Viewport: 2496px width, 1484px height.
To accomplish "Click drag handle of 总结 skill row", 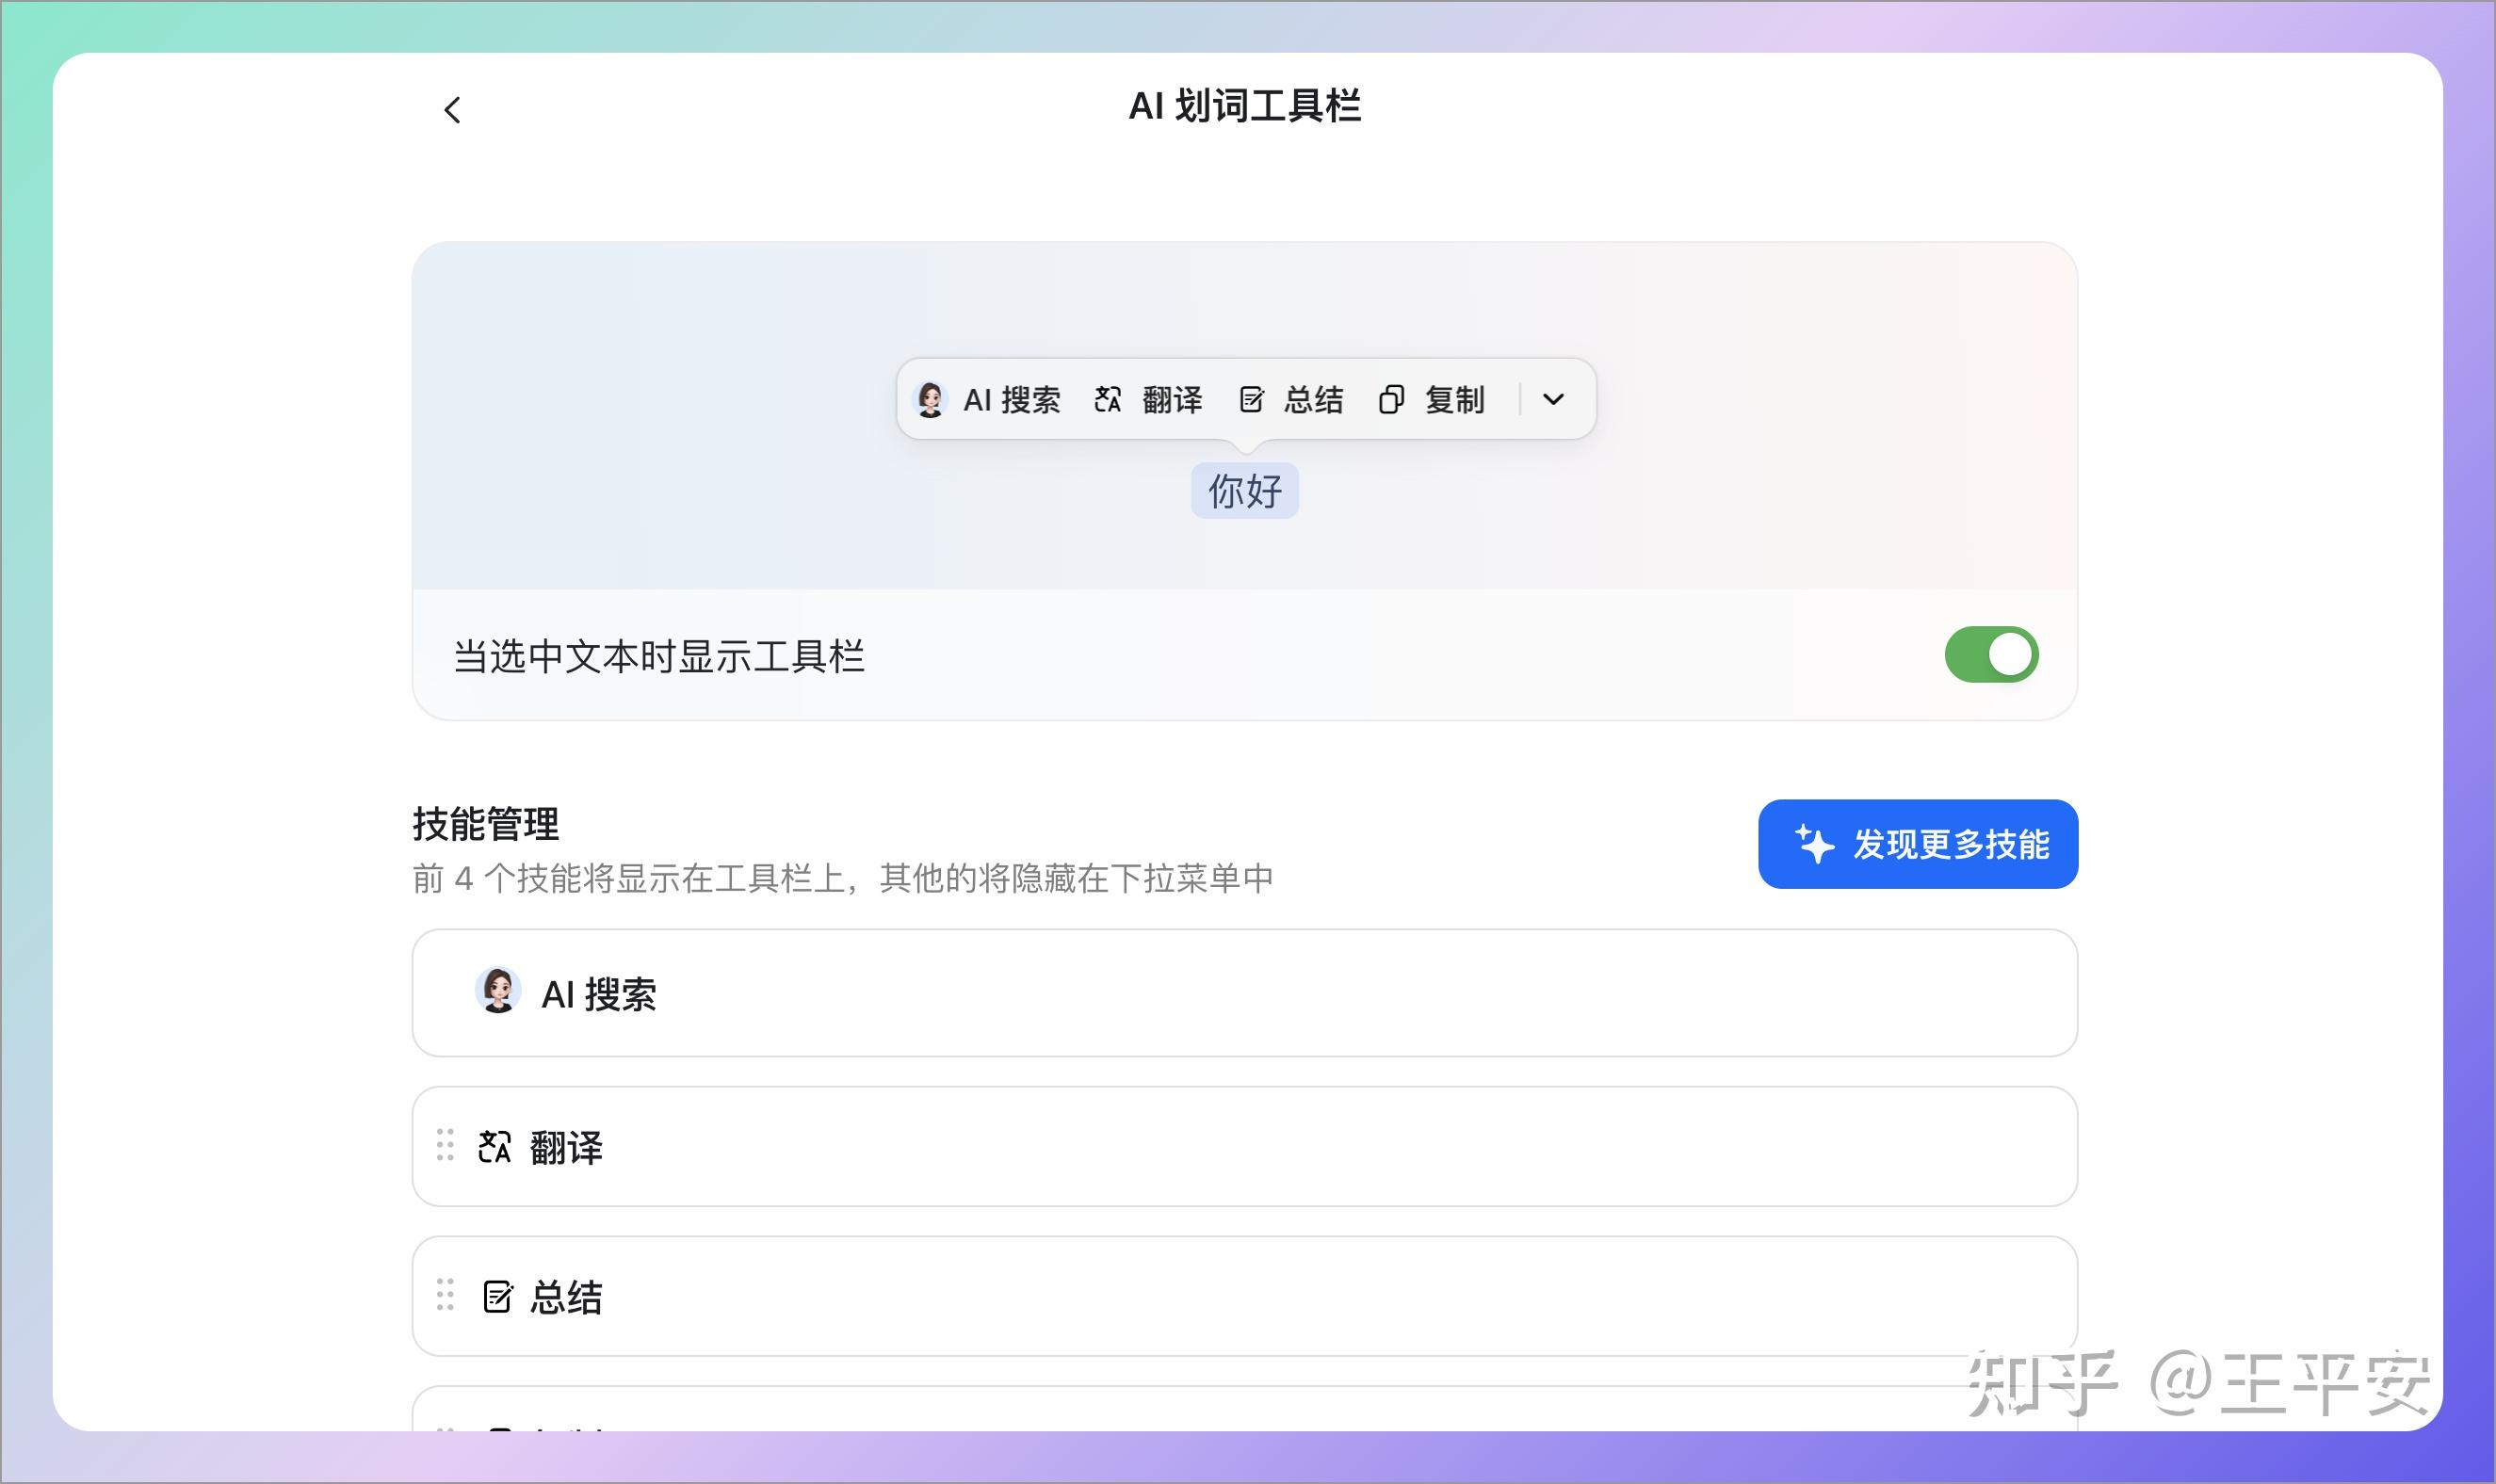I will (445, 1295).
